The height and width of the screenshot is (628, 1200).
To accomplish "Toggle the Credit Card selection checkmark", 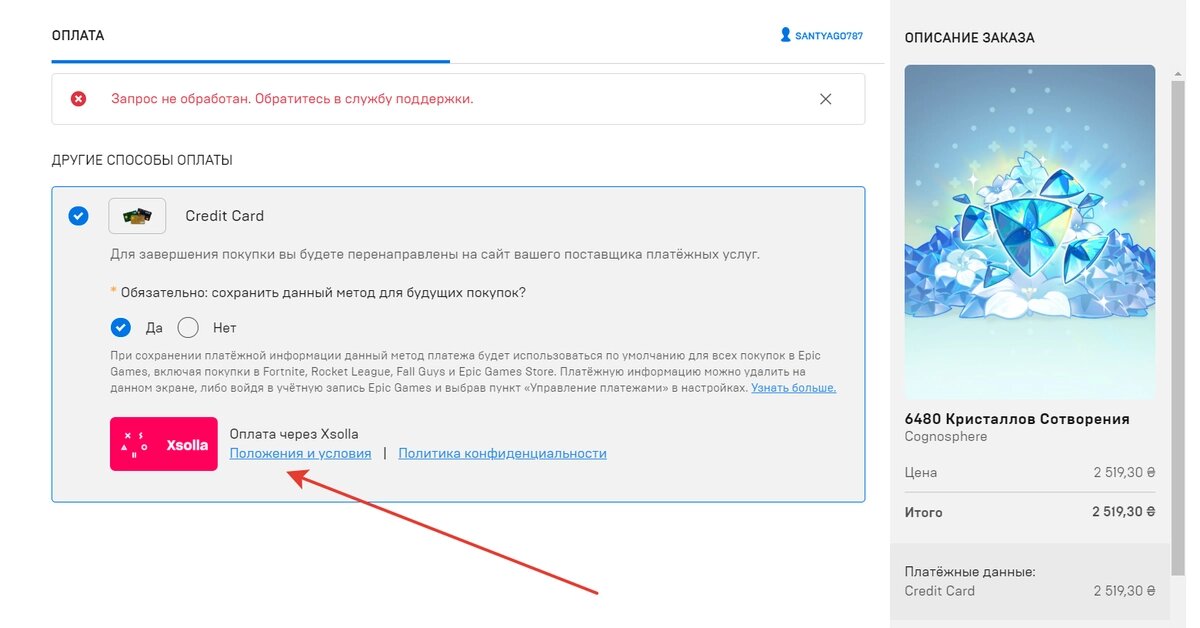I will [x=78, y=216].
